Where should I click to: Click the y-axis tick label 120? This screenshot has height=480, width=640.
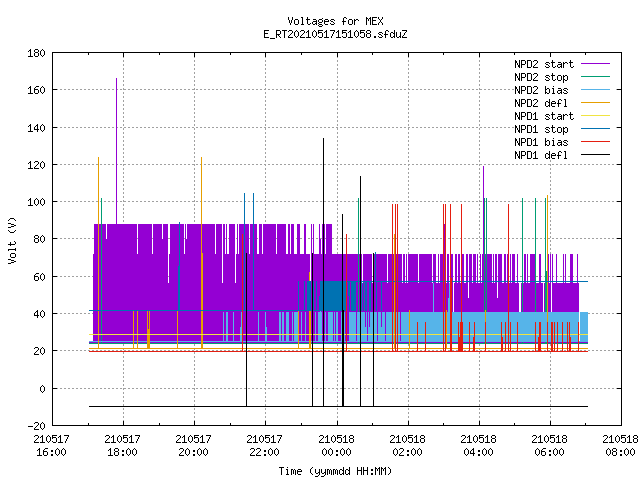[36, 165]
